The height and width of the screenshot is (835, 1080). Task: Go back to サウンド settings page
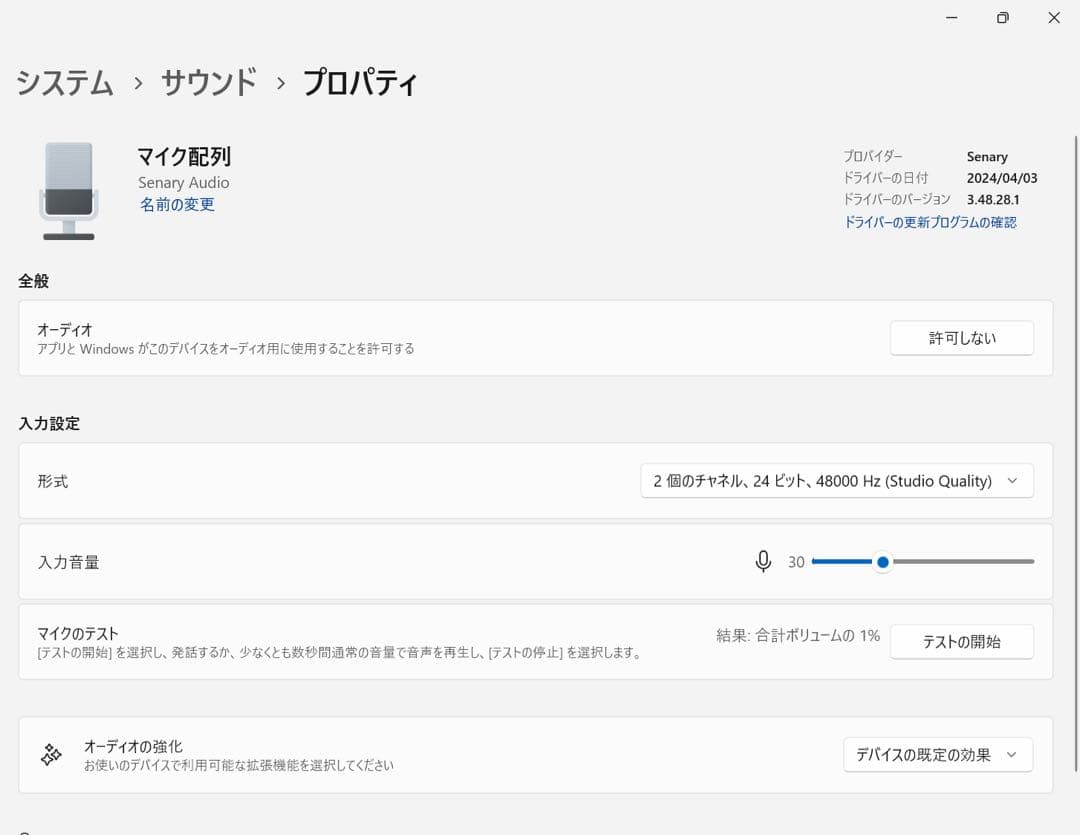[x=207, y=84]
